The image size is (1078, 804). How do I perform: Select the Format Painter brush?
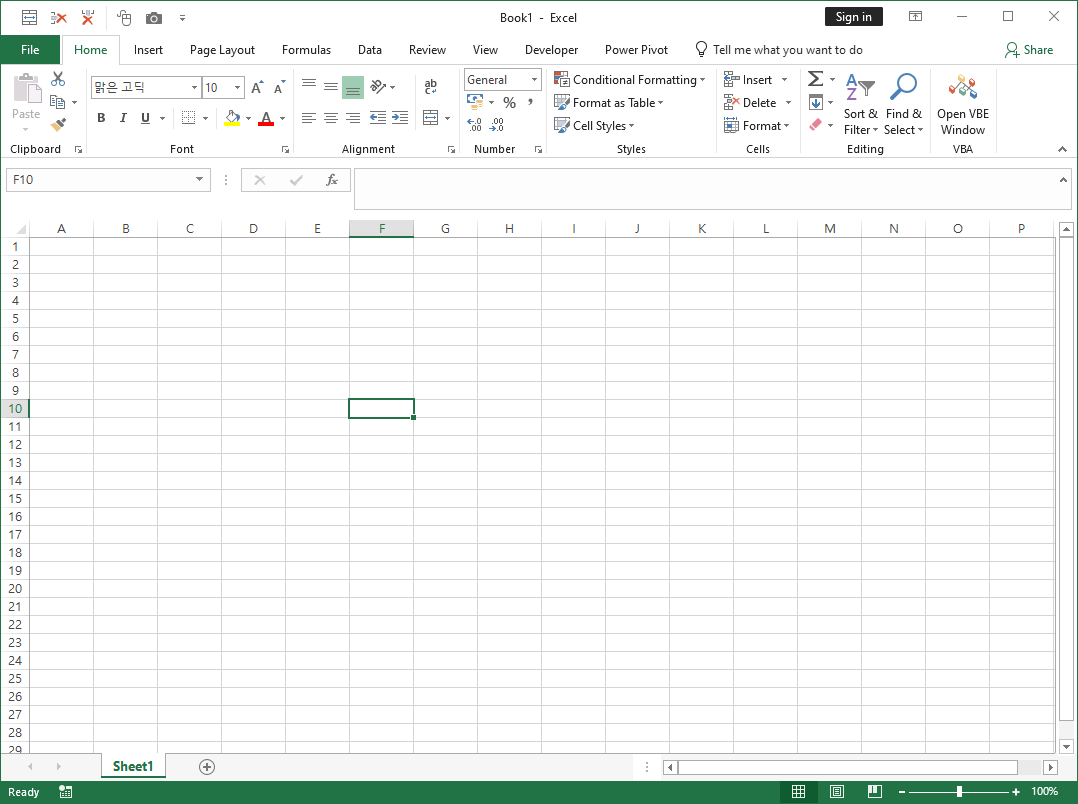(x=58, y=124)
